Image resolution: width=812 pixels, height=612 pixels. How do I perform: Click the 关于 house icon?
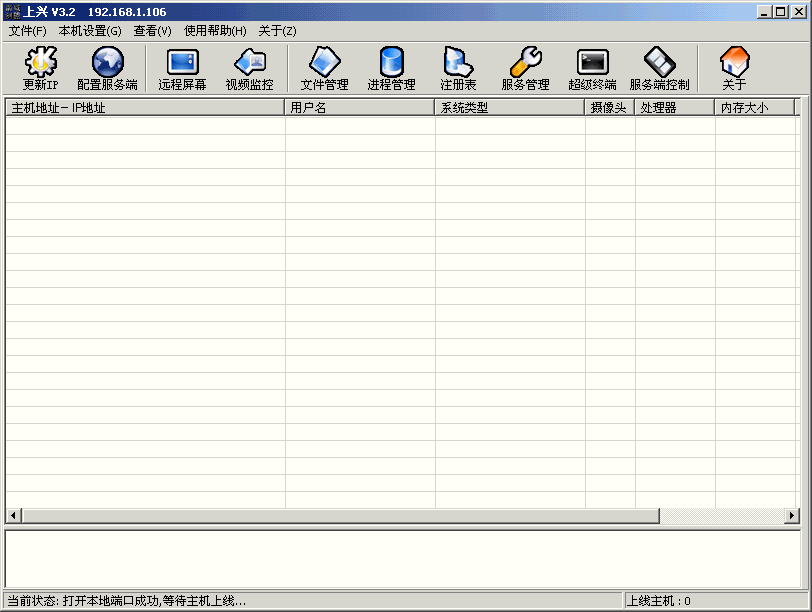click(x=734, y=68)
